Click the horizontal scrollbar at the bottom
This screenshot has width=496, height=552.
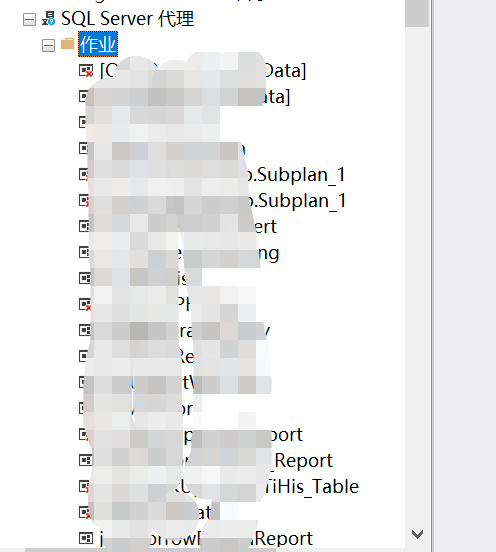pyautogui.click(x=150, y=550)
